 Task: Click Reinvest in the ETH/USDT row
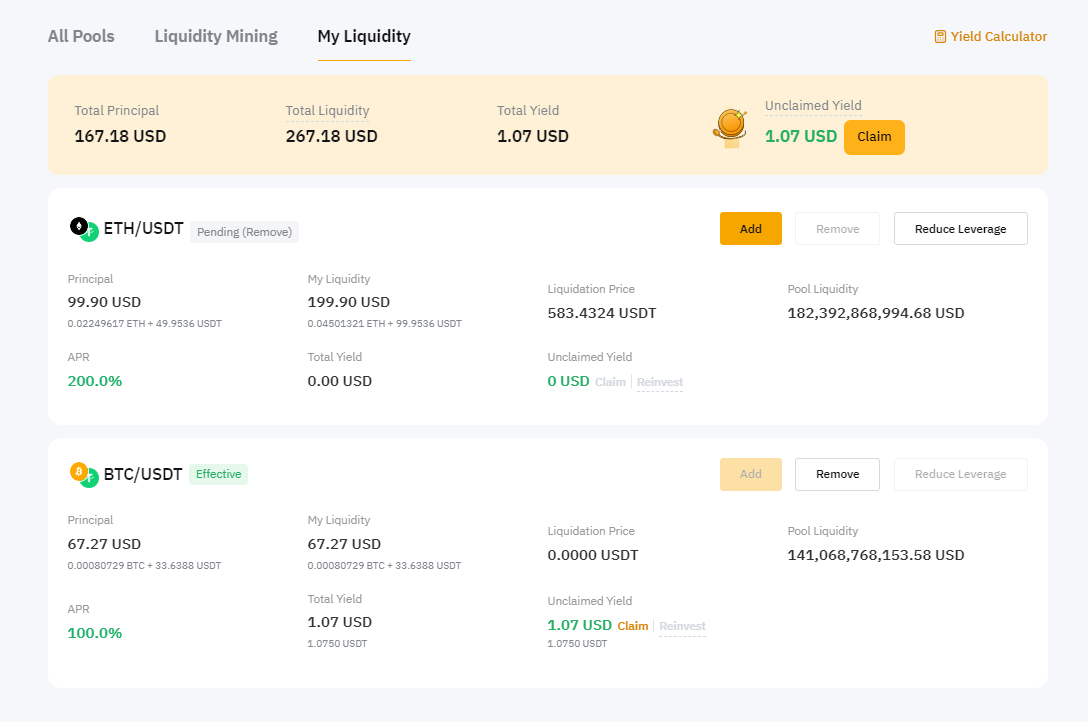(x=660, y=382)
